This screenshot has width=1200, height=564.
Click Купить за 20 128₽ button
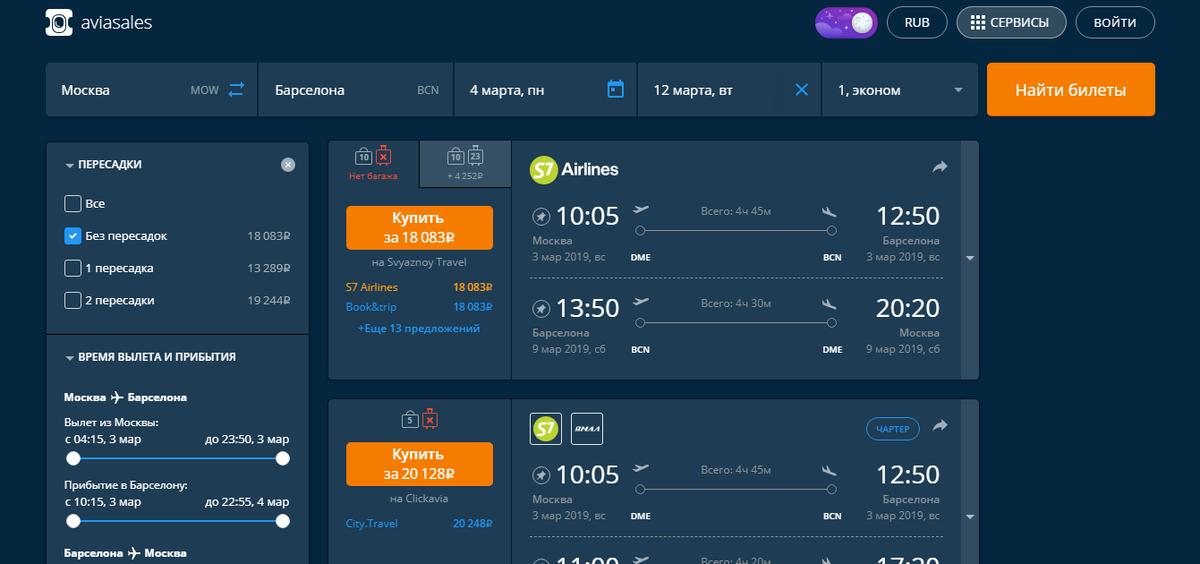[420, 463]
